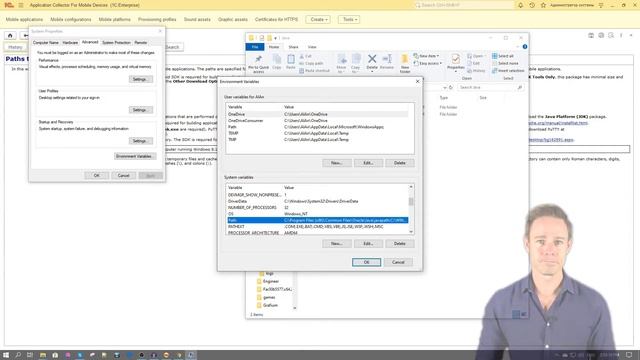Click Cancel in Environment Variables dialog
Image resolution: width=640 pixels, height=360 pixels.
click(x=398, y=262)
